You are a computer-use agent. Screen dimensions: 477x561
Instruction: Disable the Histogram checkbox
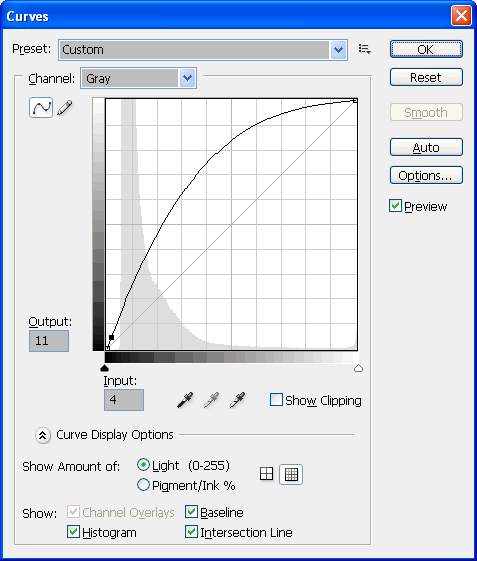(73, 532)
